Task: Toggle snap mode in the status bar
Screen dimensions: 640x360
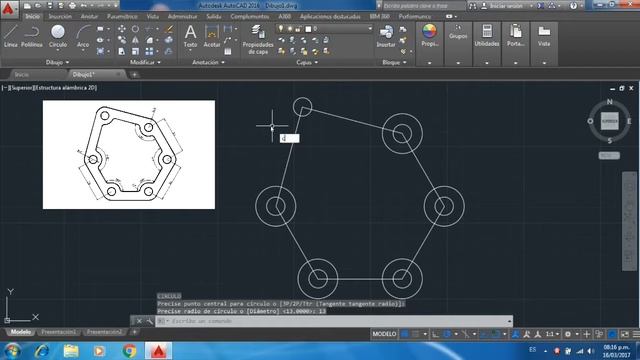Action: (x=416, y=334)
